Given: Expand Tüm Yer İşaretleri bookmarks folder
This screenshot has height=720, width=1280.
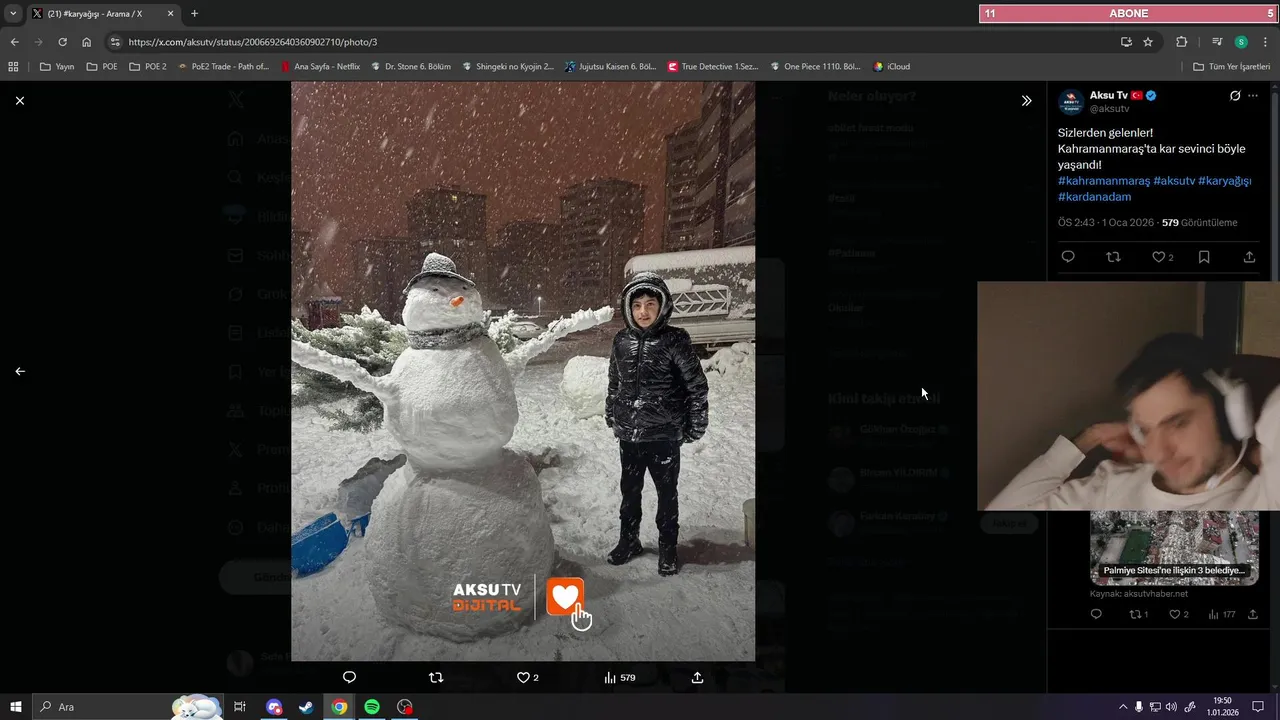Looking at the screenshot, I should click(1233, 67).
